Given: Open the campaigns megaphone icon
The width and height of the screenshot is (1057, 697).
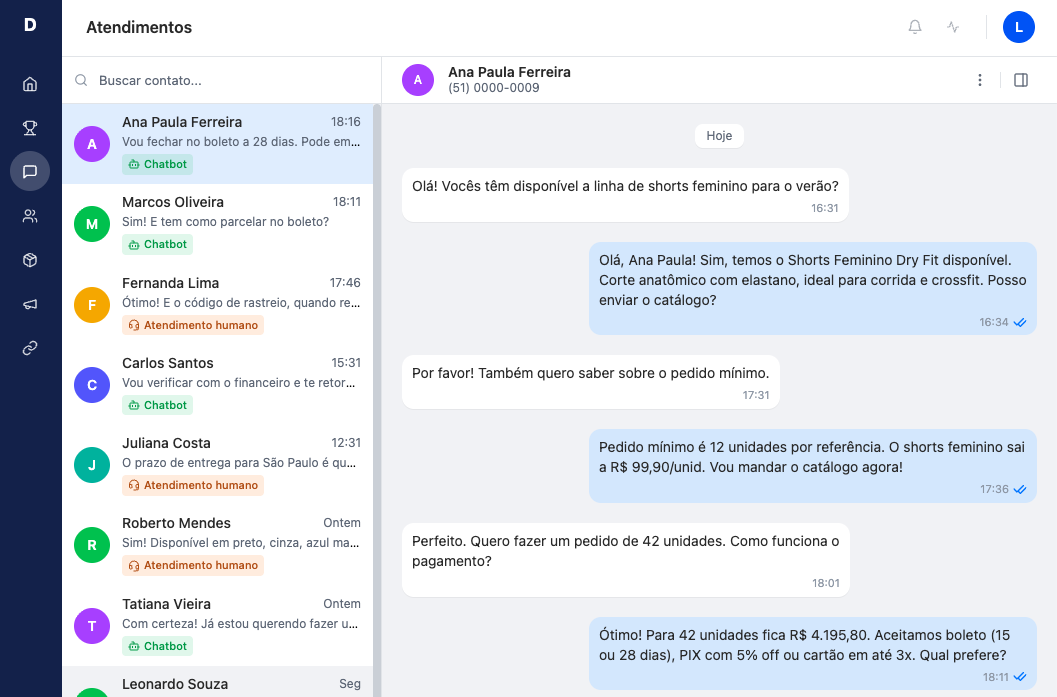Looking at the screenshot, I should point(30,304).
